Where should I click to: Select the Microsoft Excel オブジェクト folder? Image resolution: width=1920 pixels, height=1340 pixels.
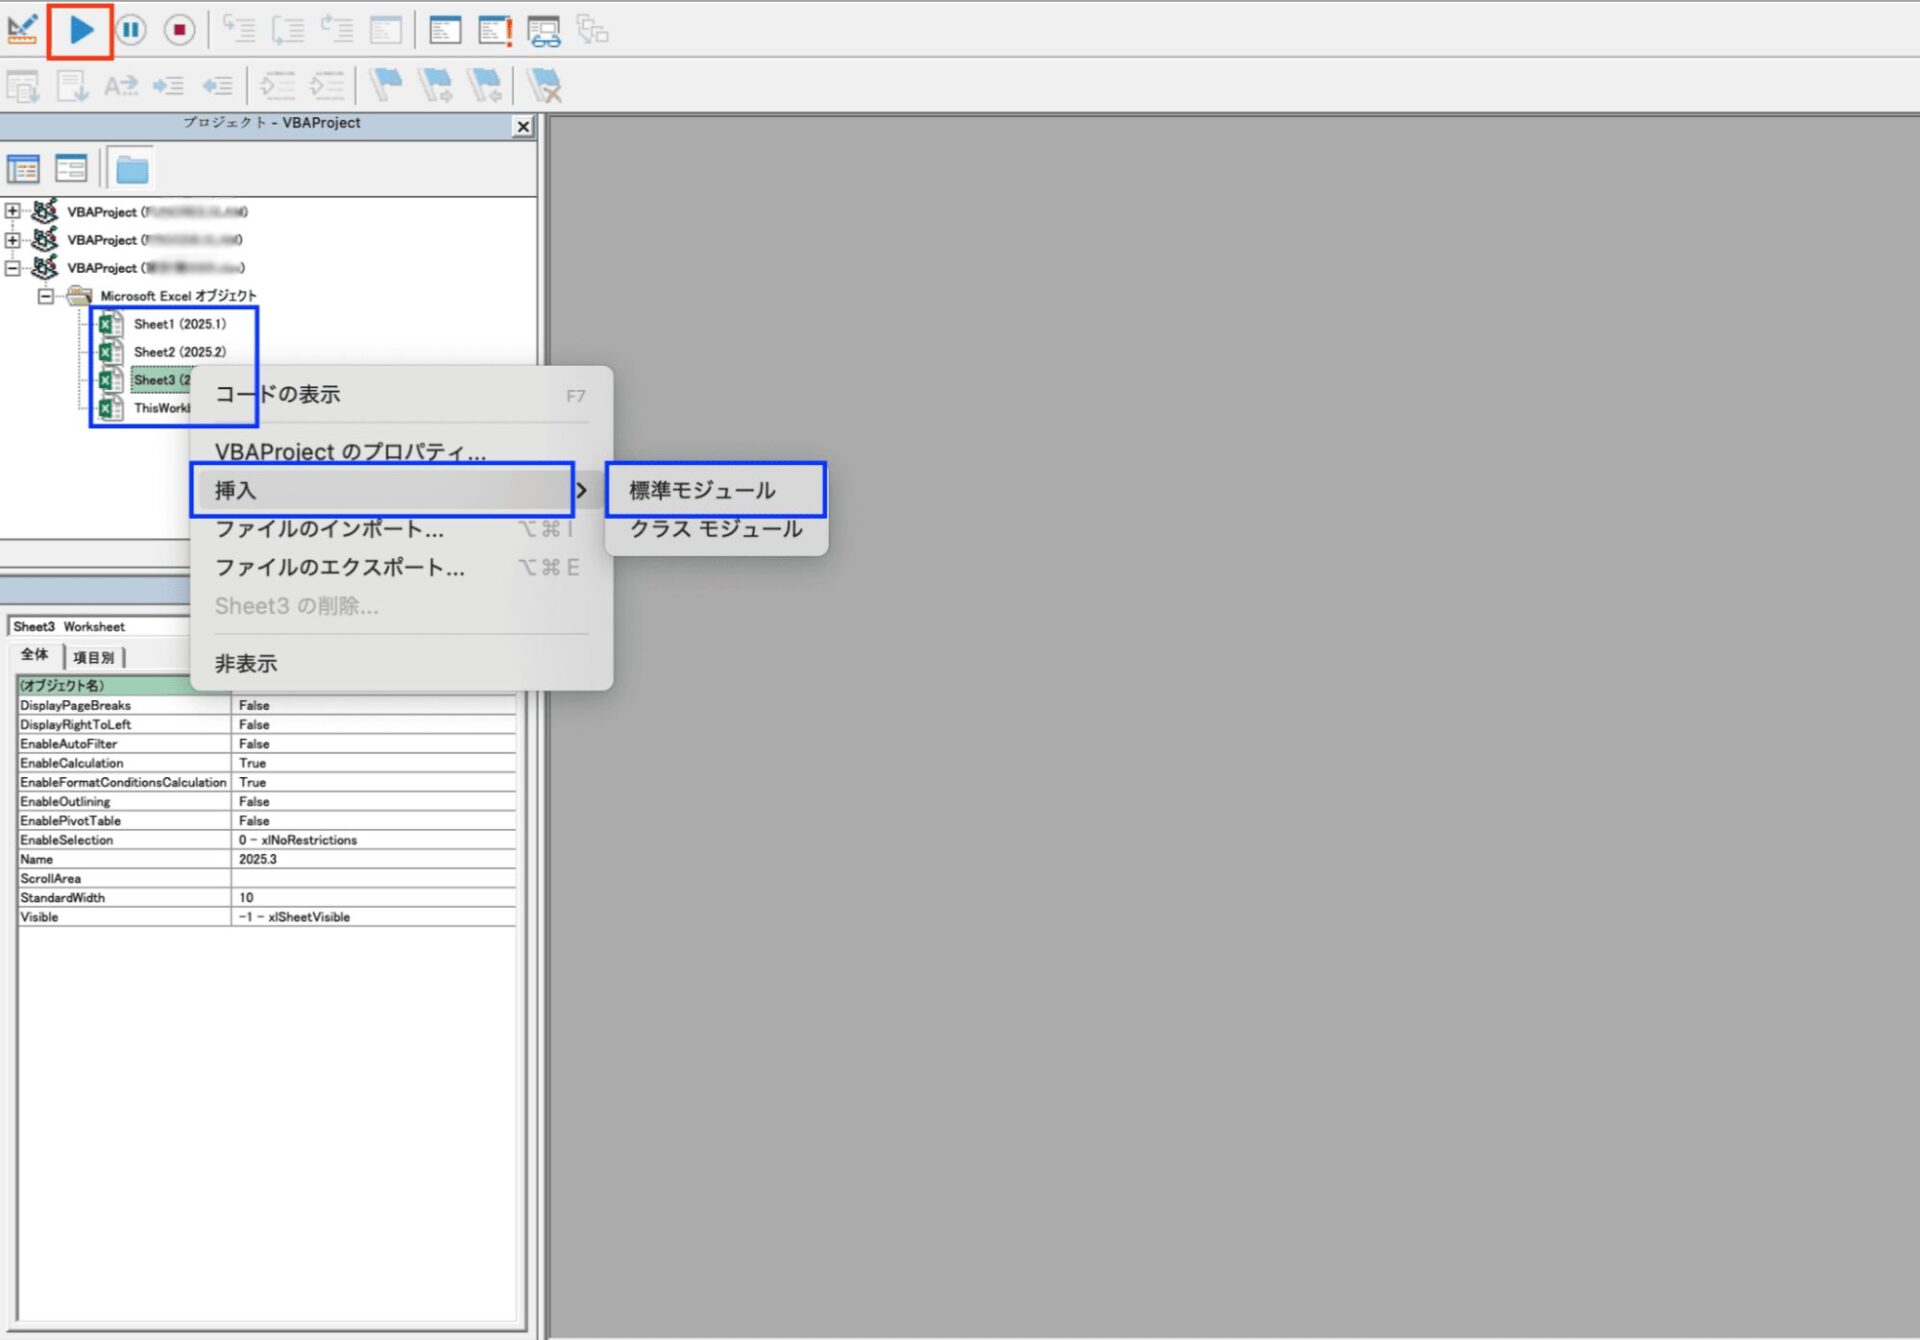pos(178,296)
